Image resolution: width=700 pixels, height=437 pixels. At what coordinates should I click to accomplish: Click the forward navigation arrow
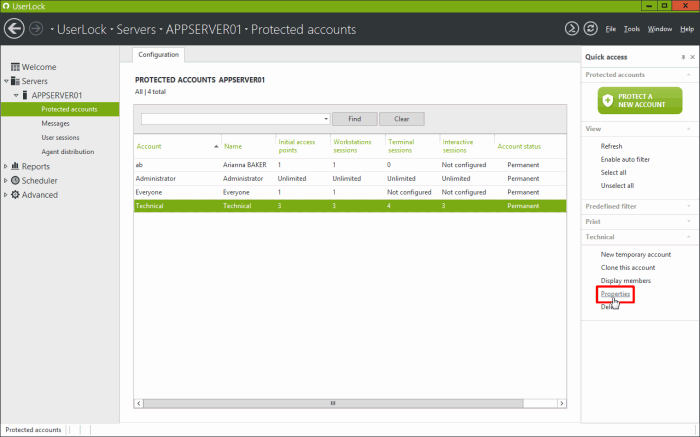tap(36, 29)
